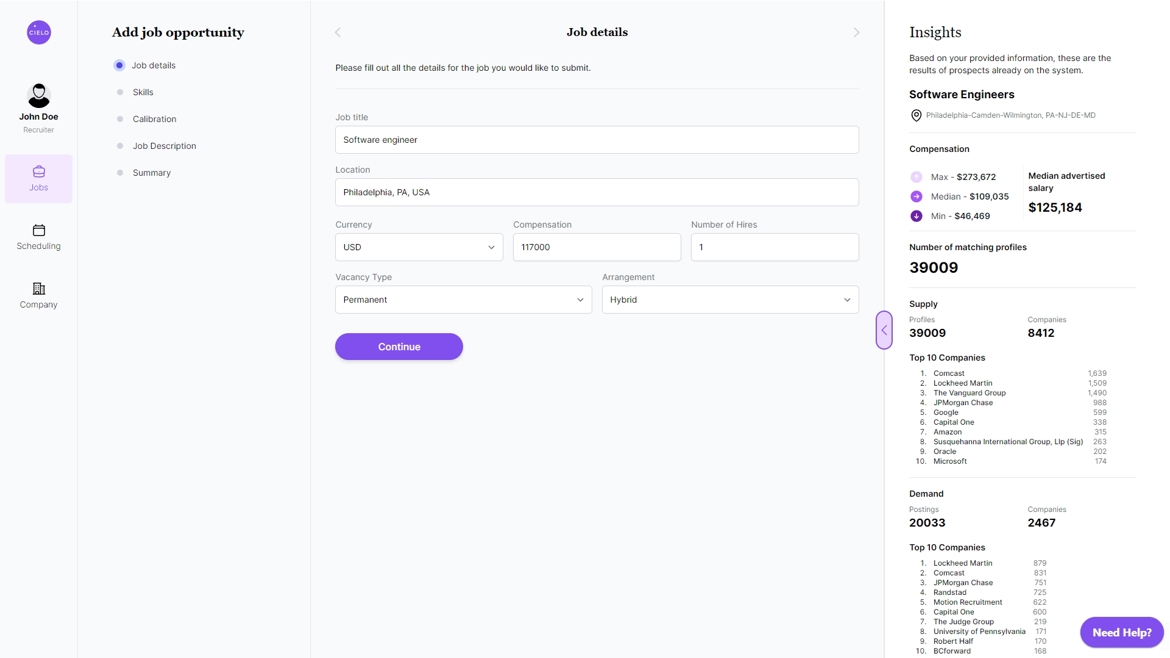This screenshot has height=658, width=1170.
Task: Click John Doe's profile avatar
Action: pyautogui.click(x=39, y=96)
